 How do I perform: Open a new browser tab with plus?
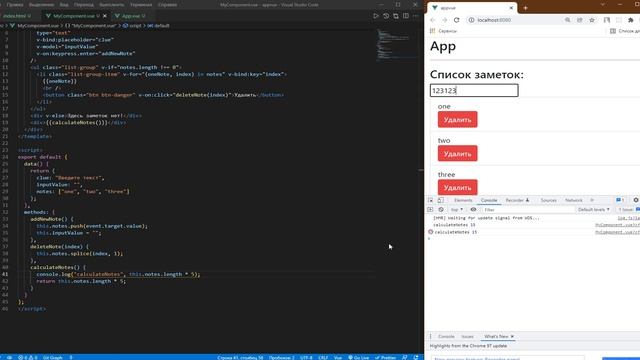click(525, 8)
